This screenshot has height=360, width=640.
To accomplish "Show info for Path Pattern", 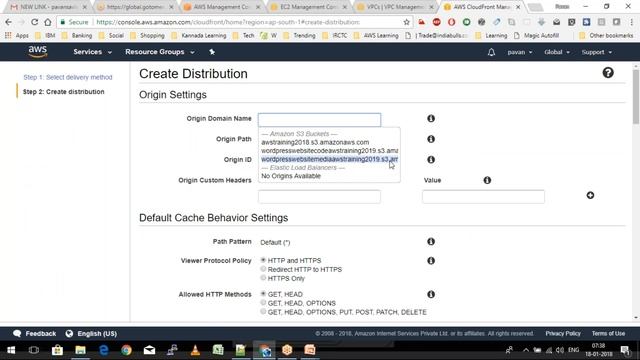I will point(431,242).
